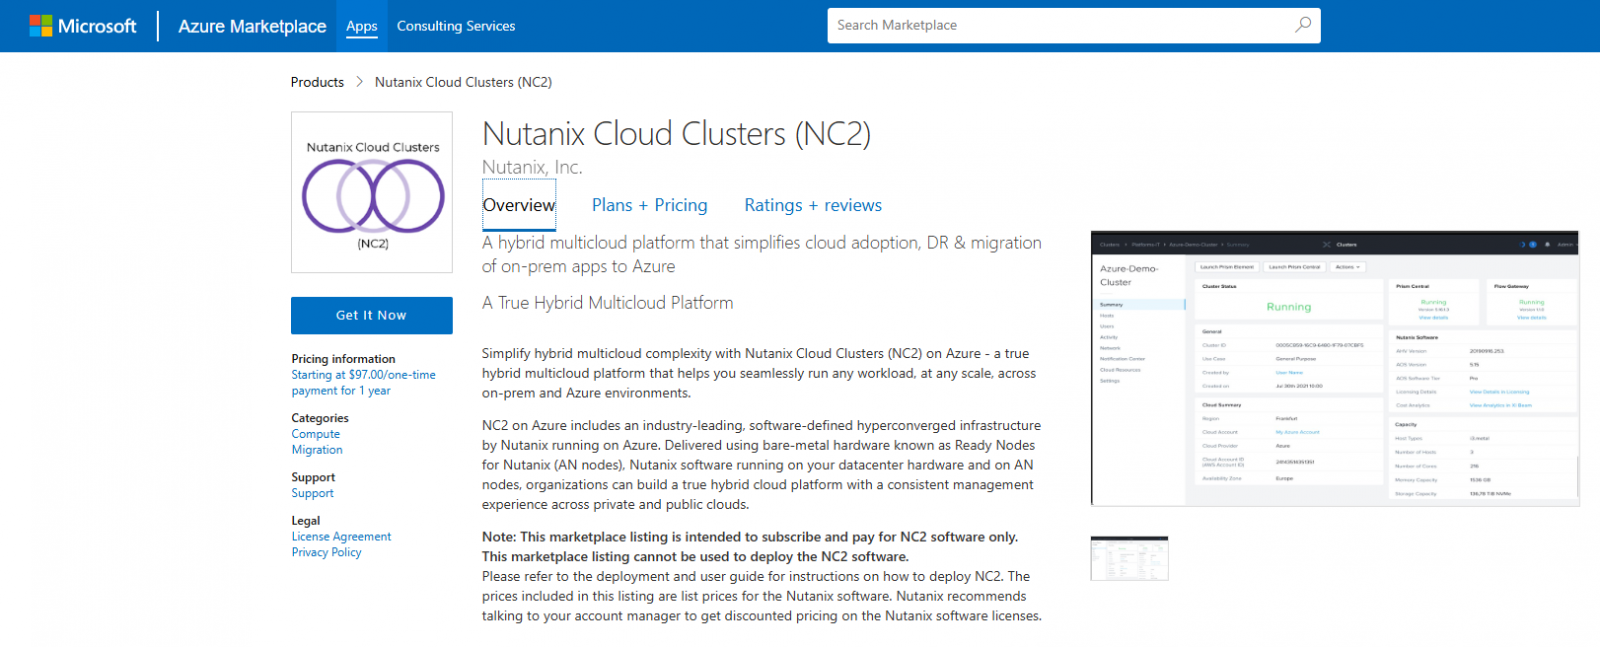Select the Overview tab
The height and width of the screenshot is (647, 1600).
(x=519, y=205)
